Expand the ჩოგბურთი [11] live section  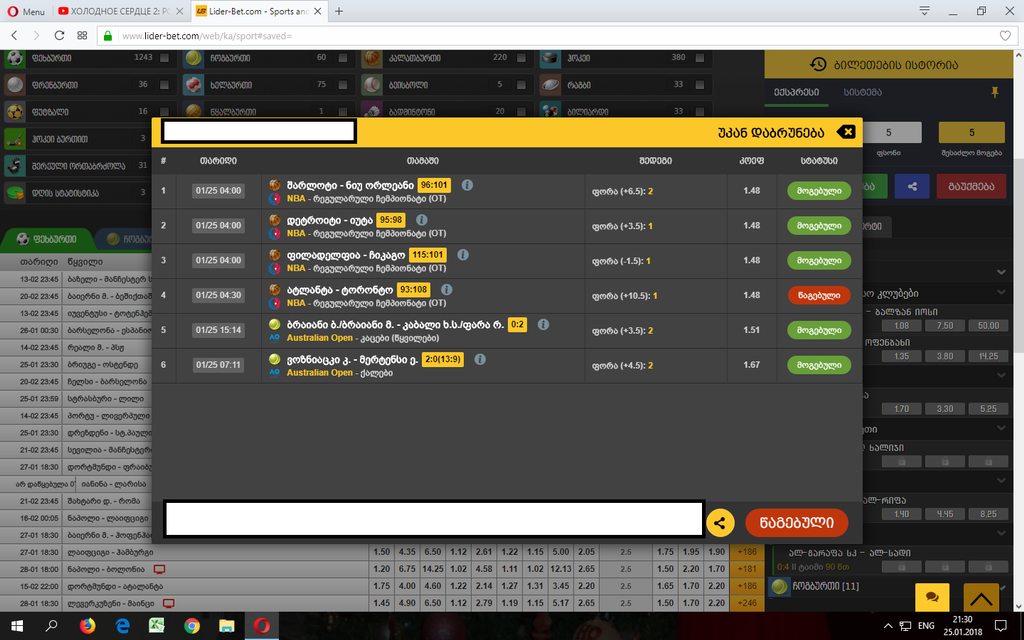888,586
